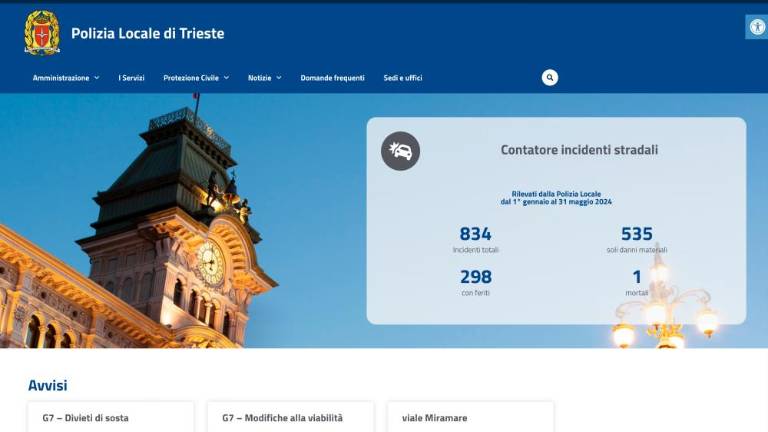This screenshot has height=432, width=768.
Task: Open I Servizi menu item
Action: [x=131, y=78]
